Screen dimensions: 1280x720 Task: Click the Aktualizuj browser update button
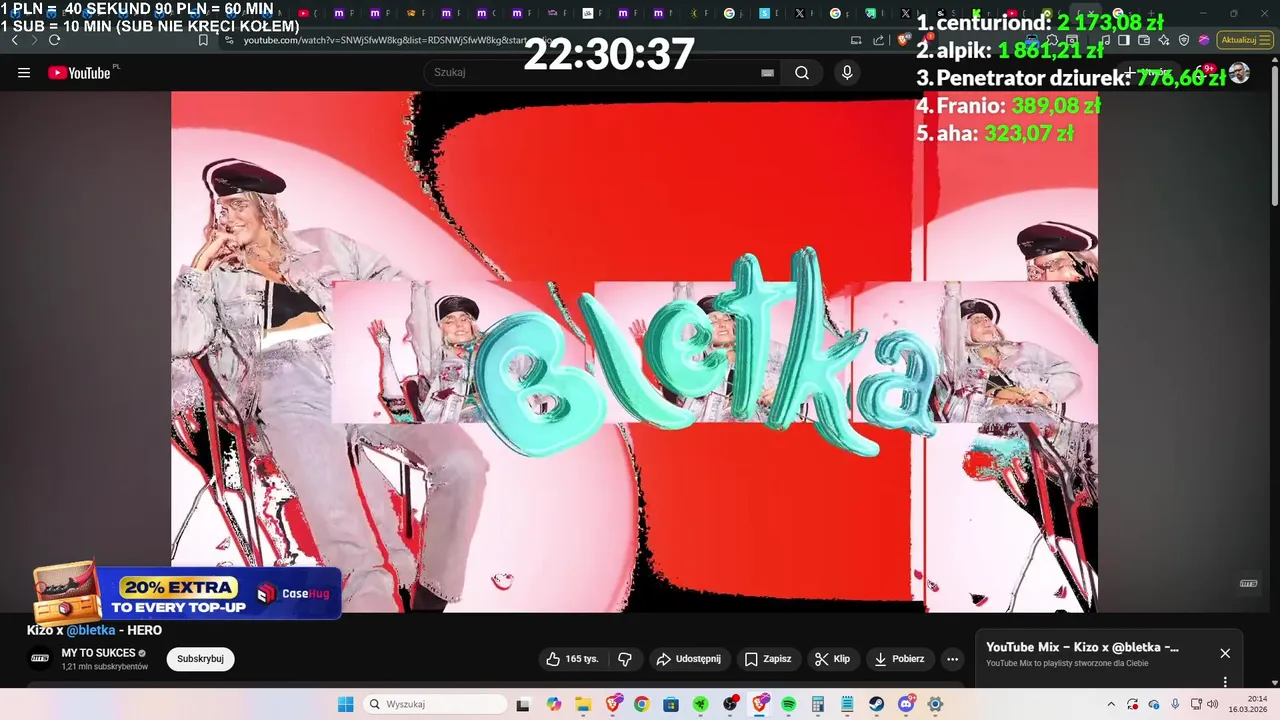1245,40
